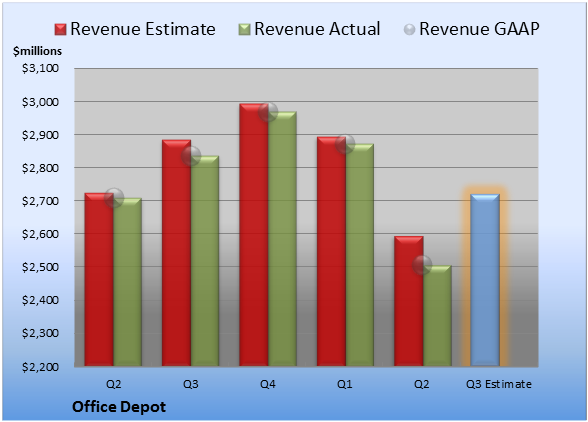Select the red Q4 Revenue Estimate bar
588x422 pixels.
pos(254,235)
